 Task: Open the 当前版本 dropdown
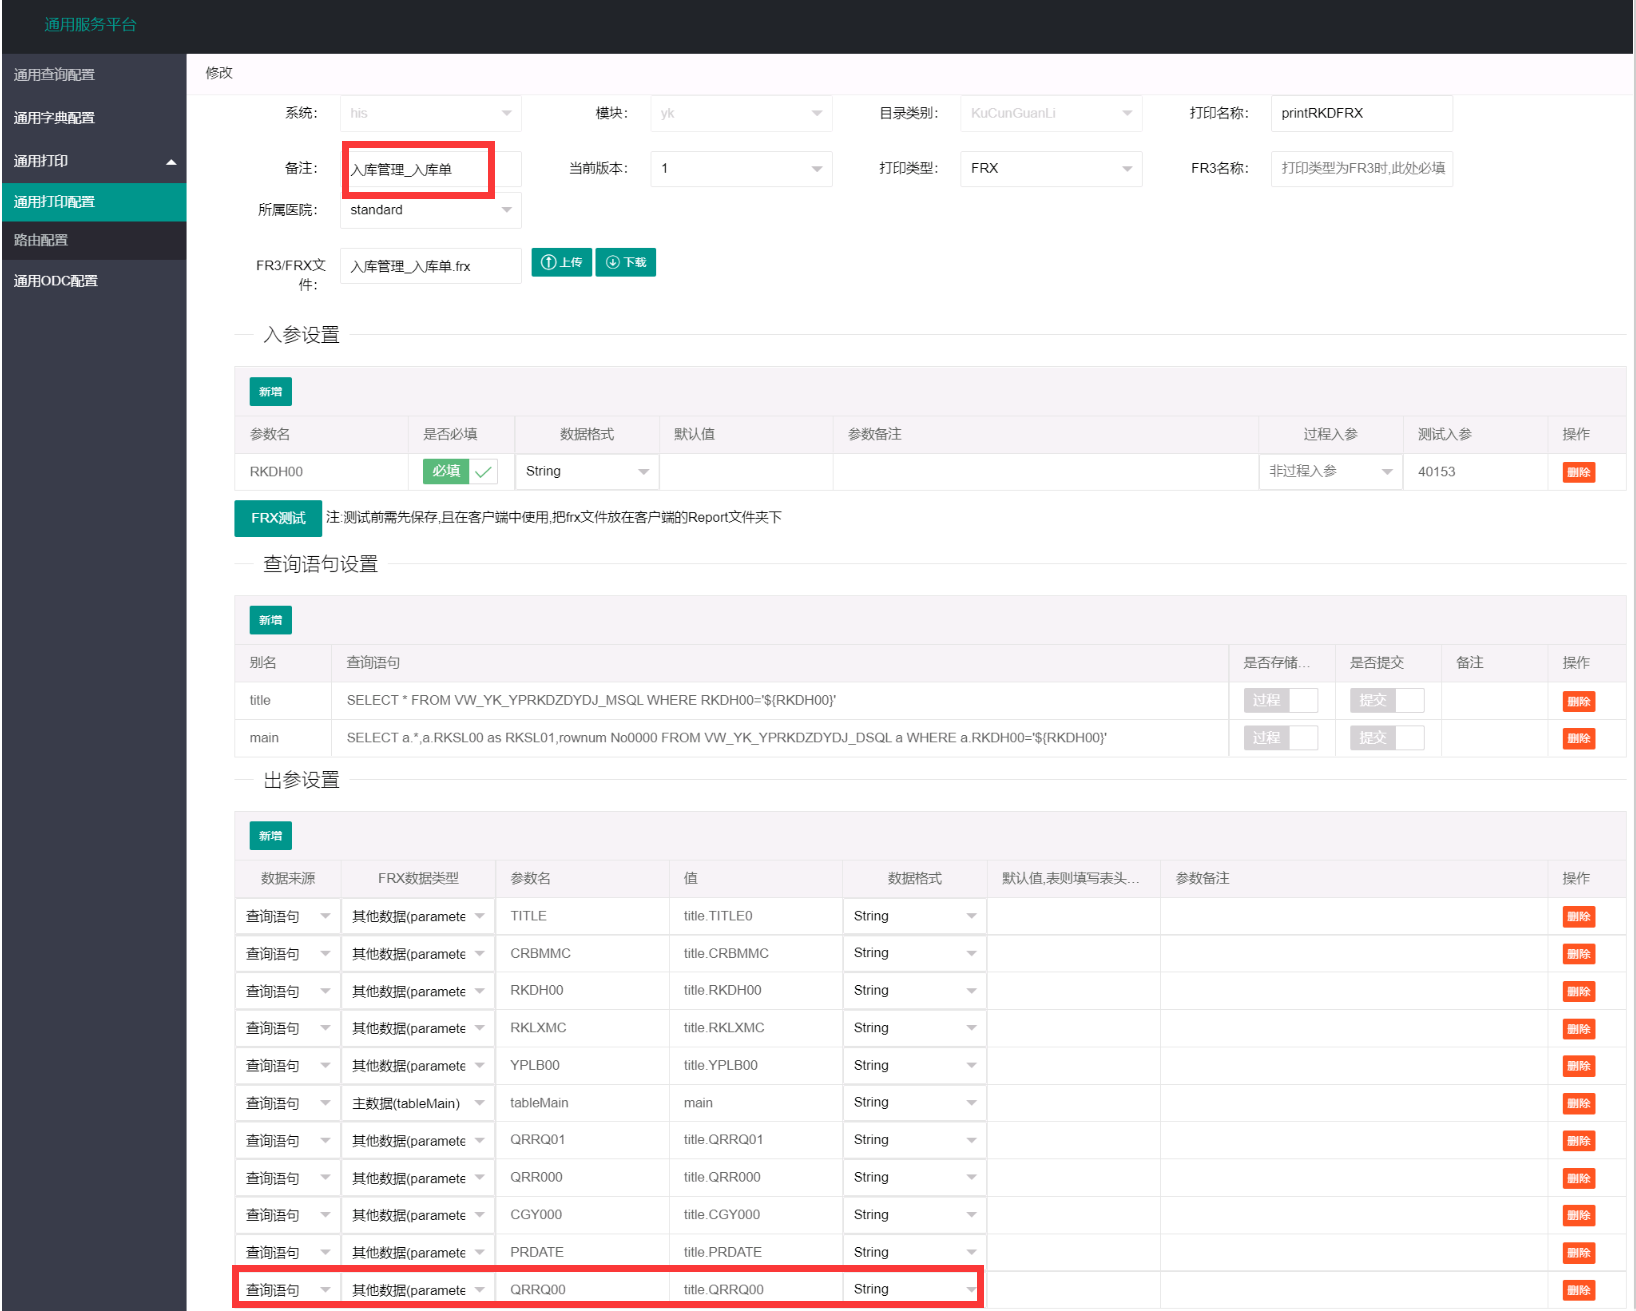(741, 168)
